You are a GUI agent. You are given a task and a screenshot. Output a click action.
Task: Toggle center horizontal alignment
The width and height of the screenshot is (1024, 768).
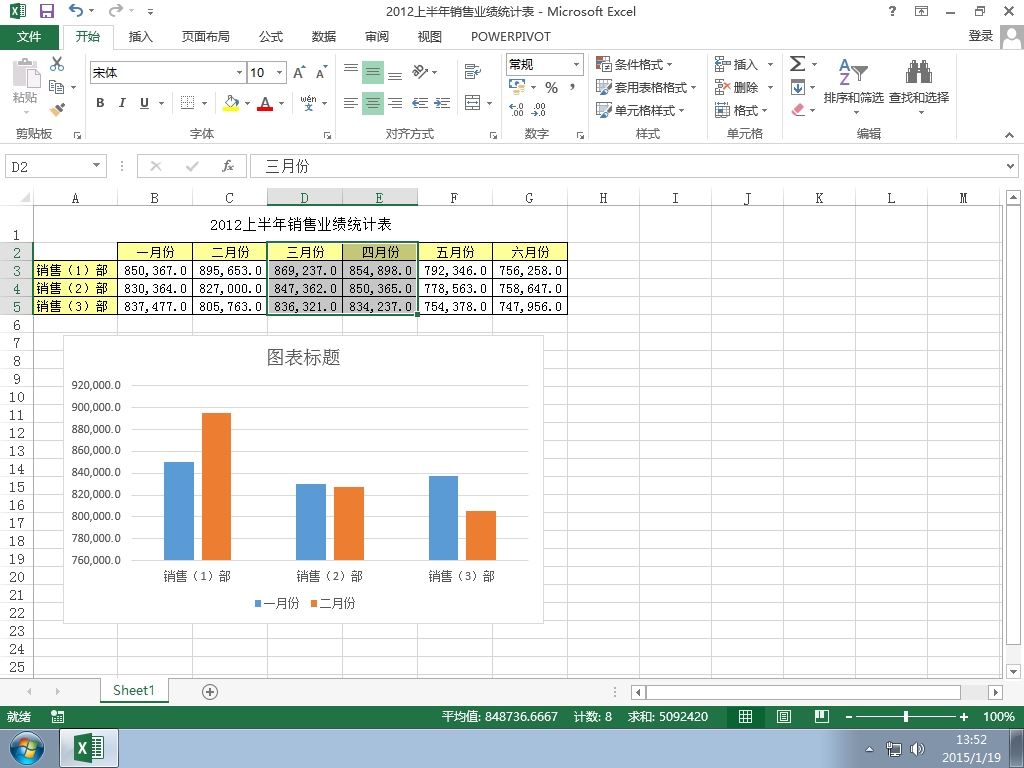373,103
